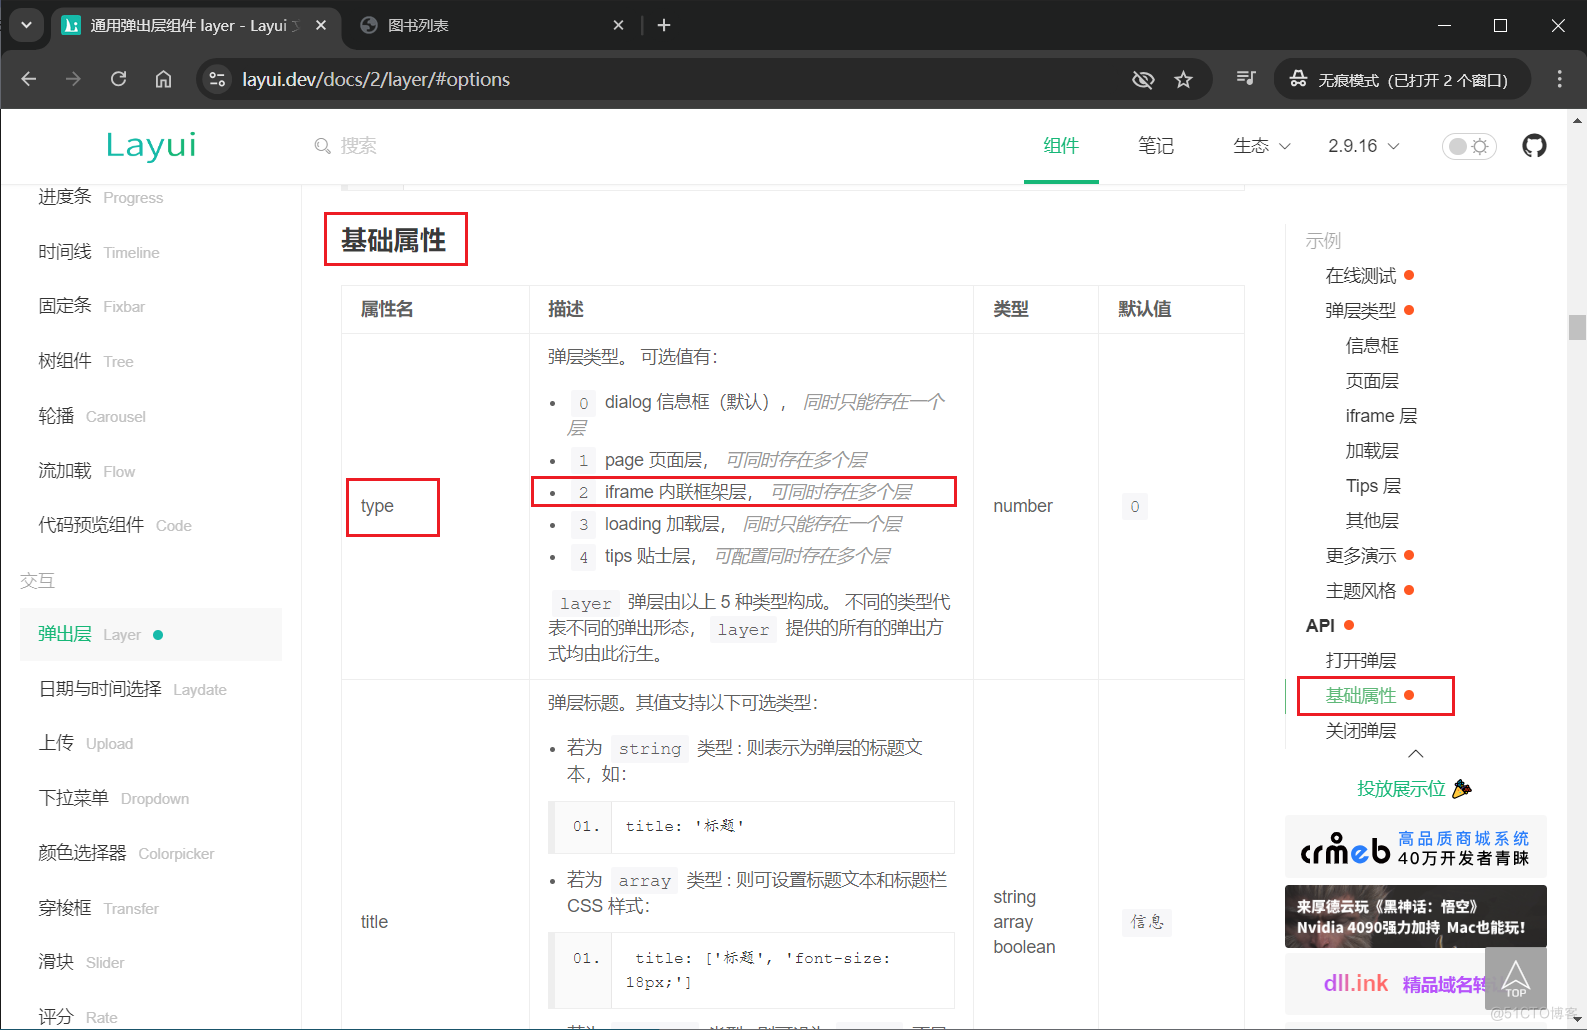Open the browser home page

coord(163,79)
